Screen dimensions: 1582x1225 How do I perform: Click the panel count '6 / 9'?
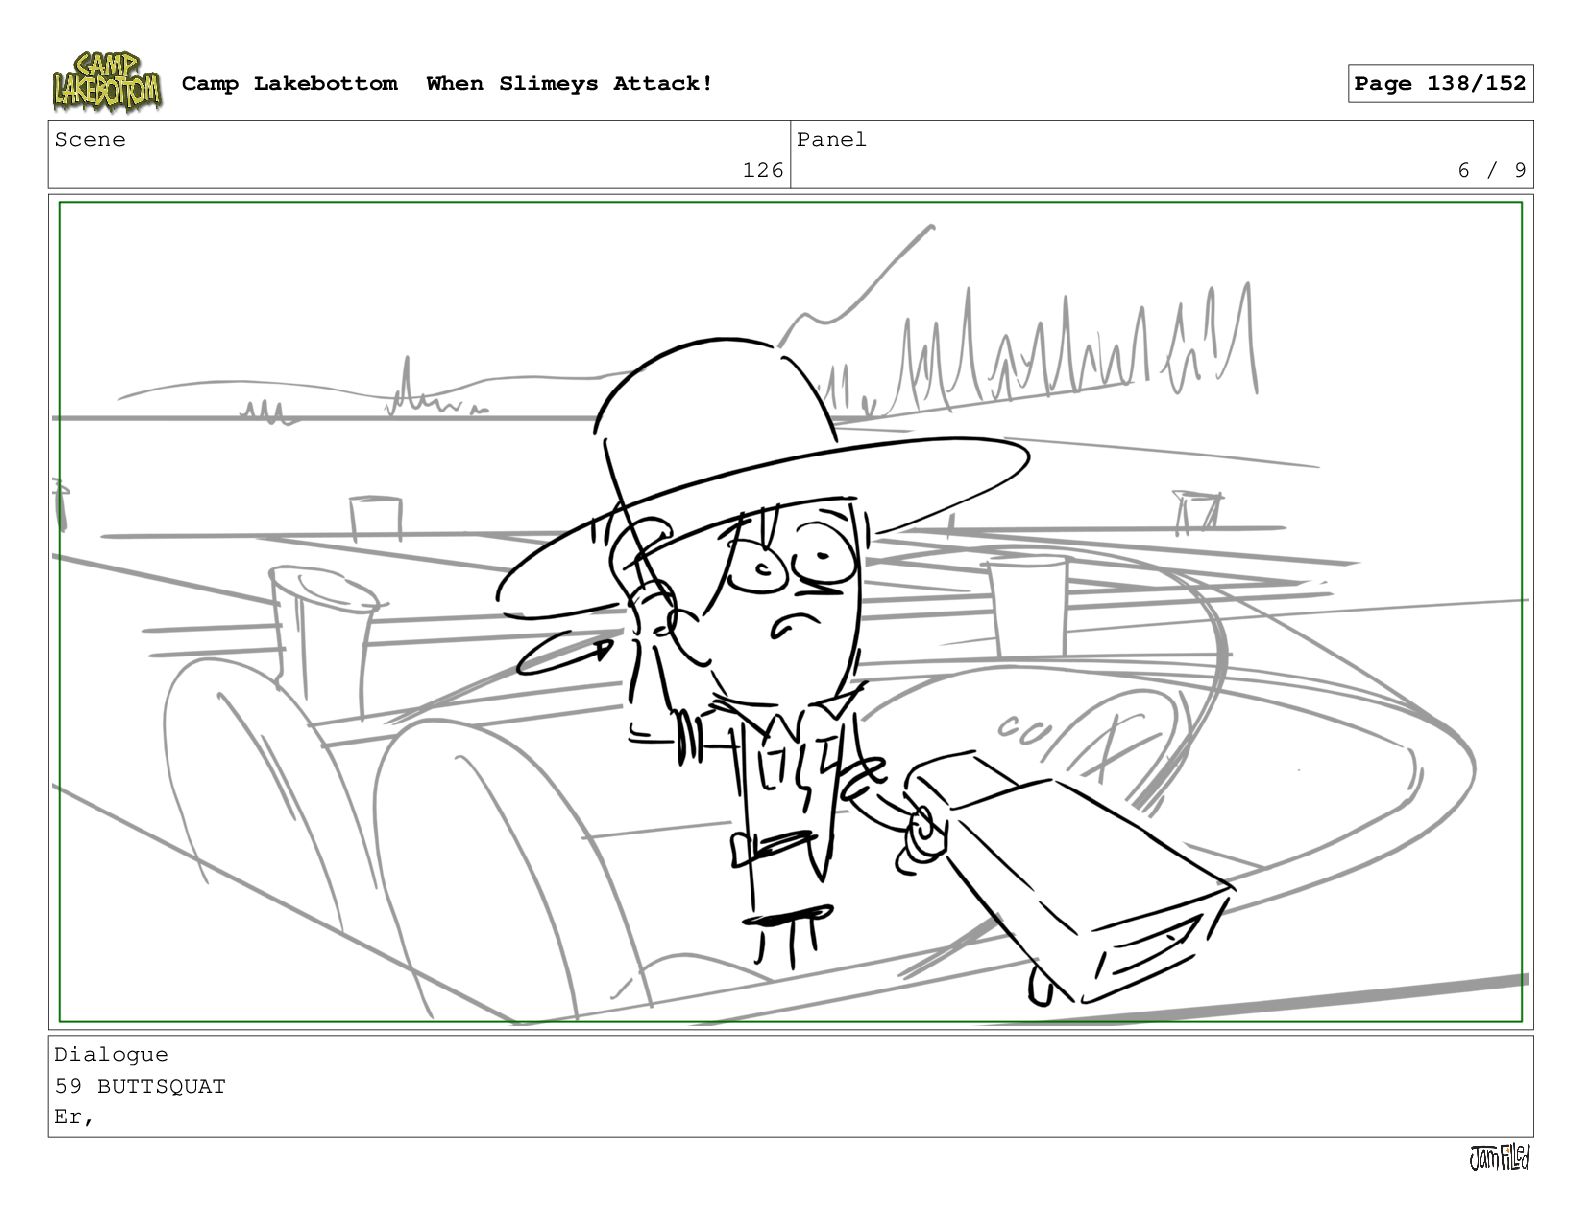(x=1492, y=170)
